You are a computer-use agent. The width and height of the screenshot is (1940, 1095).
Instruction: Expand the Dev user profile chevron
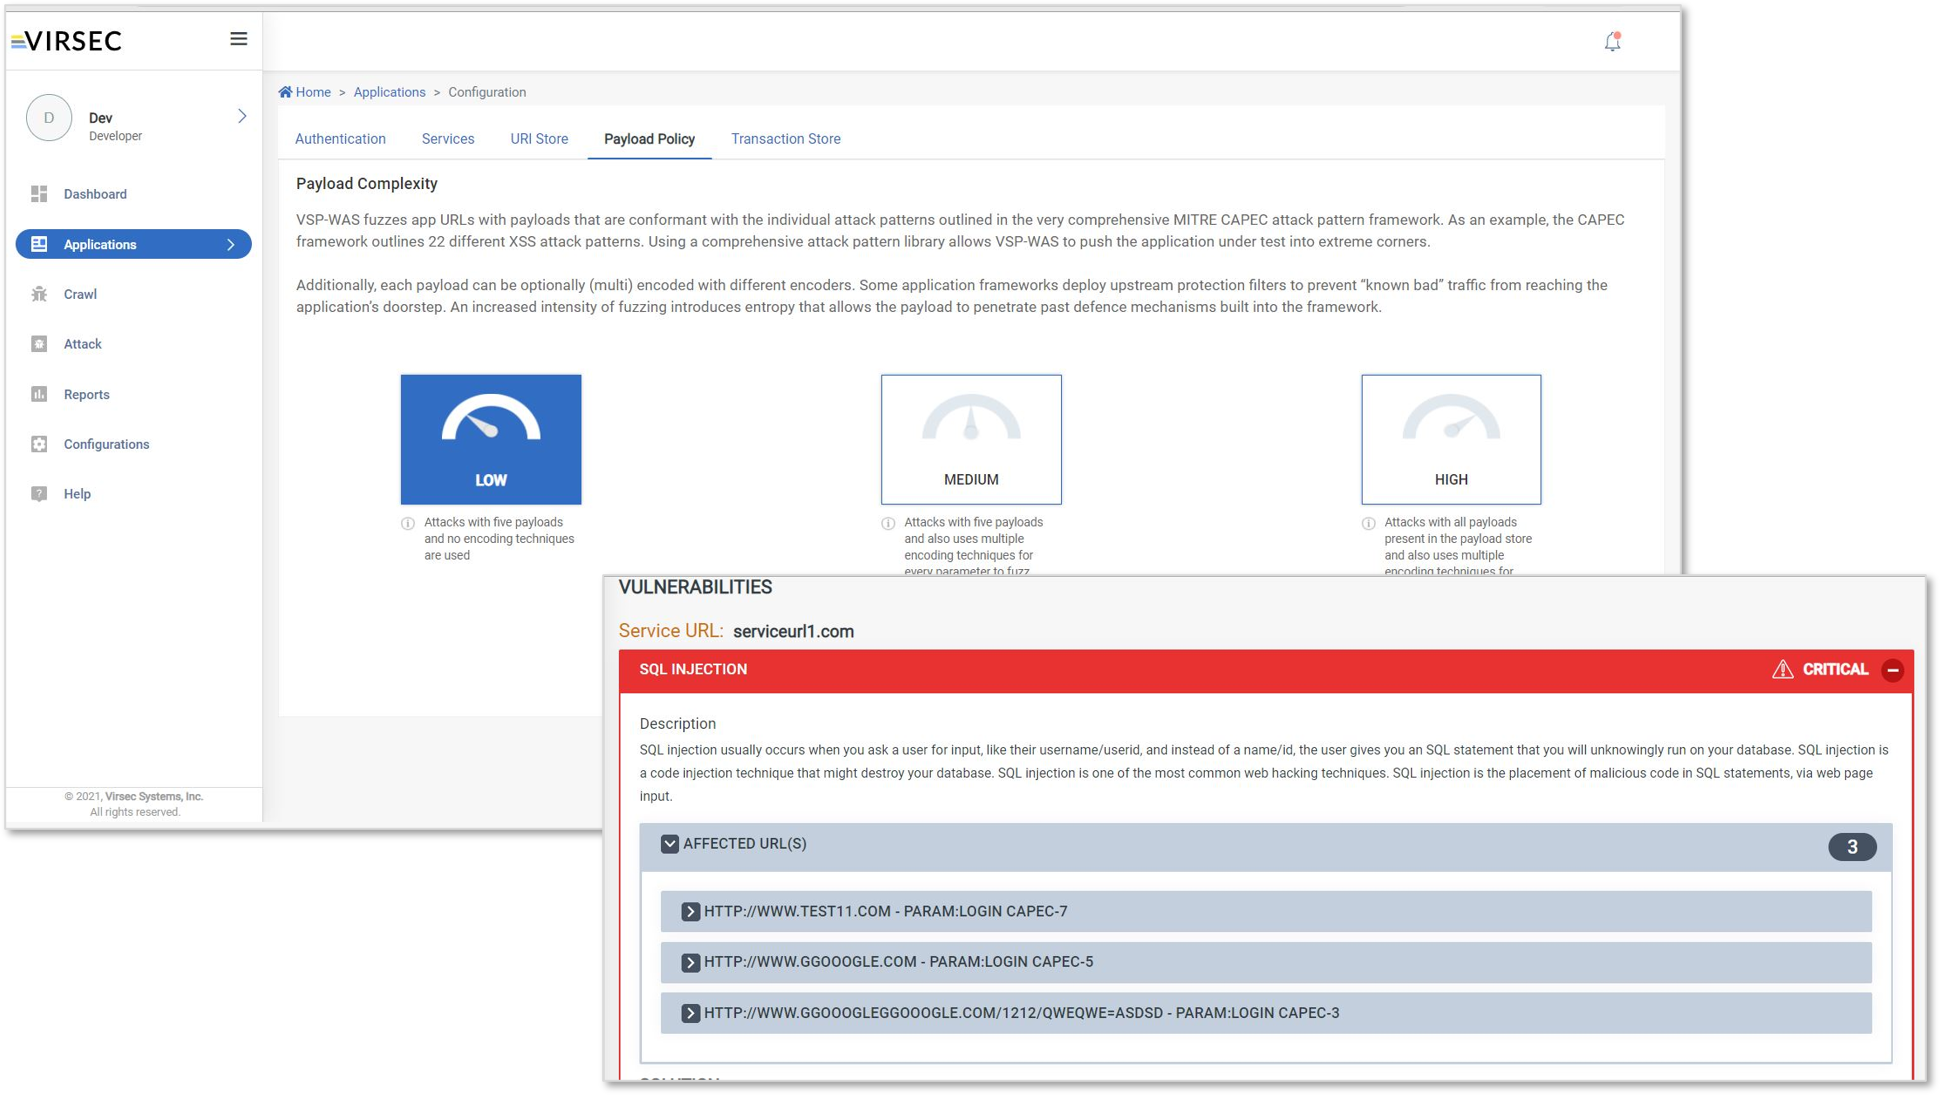[x=242, y=117]
